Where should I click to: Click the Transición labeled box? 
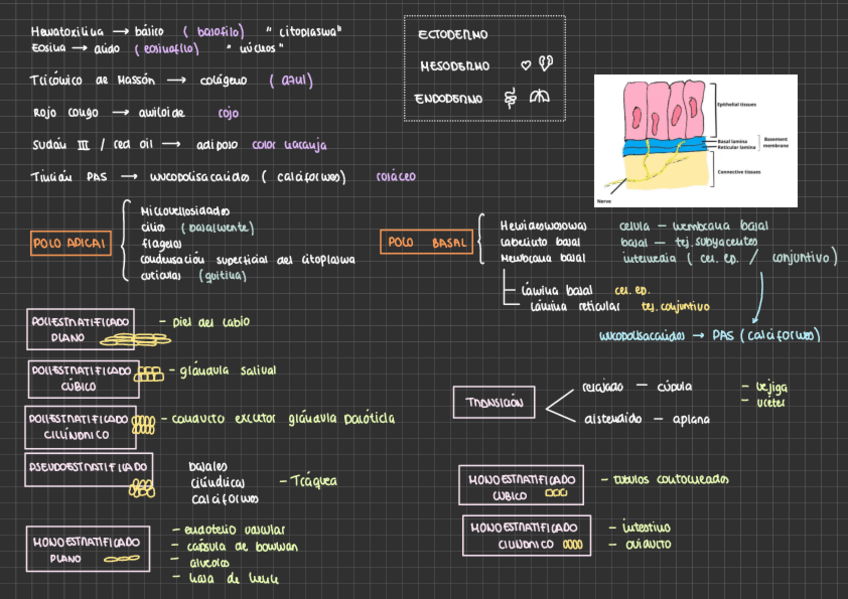tap(493, 403)
